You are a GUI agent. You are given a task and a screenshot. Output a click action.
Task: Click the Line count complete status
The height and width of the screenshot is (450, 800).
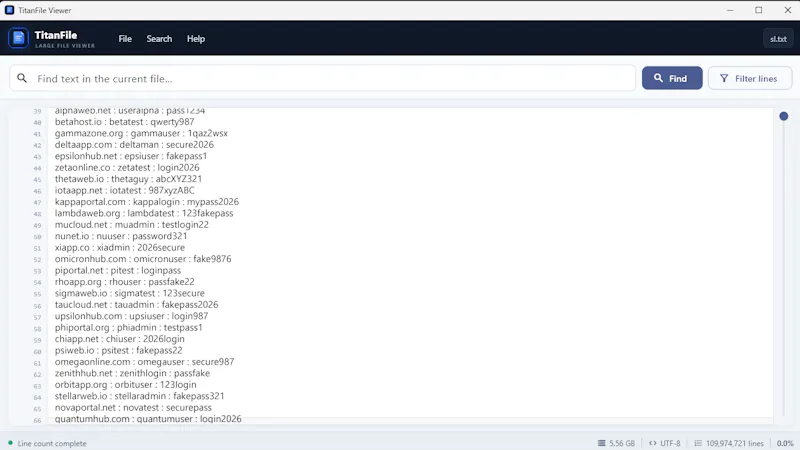click(52, 443)
